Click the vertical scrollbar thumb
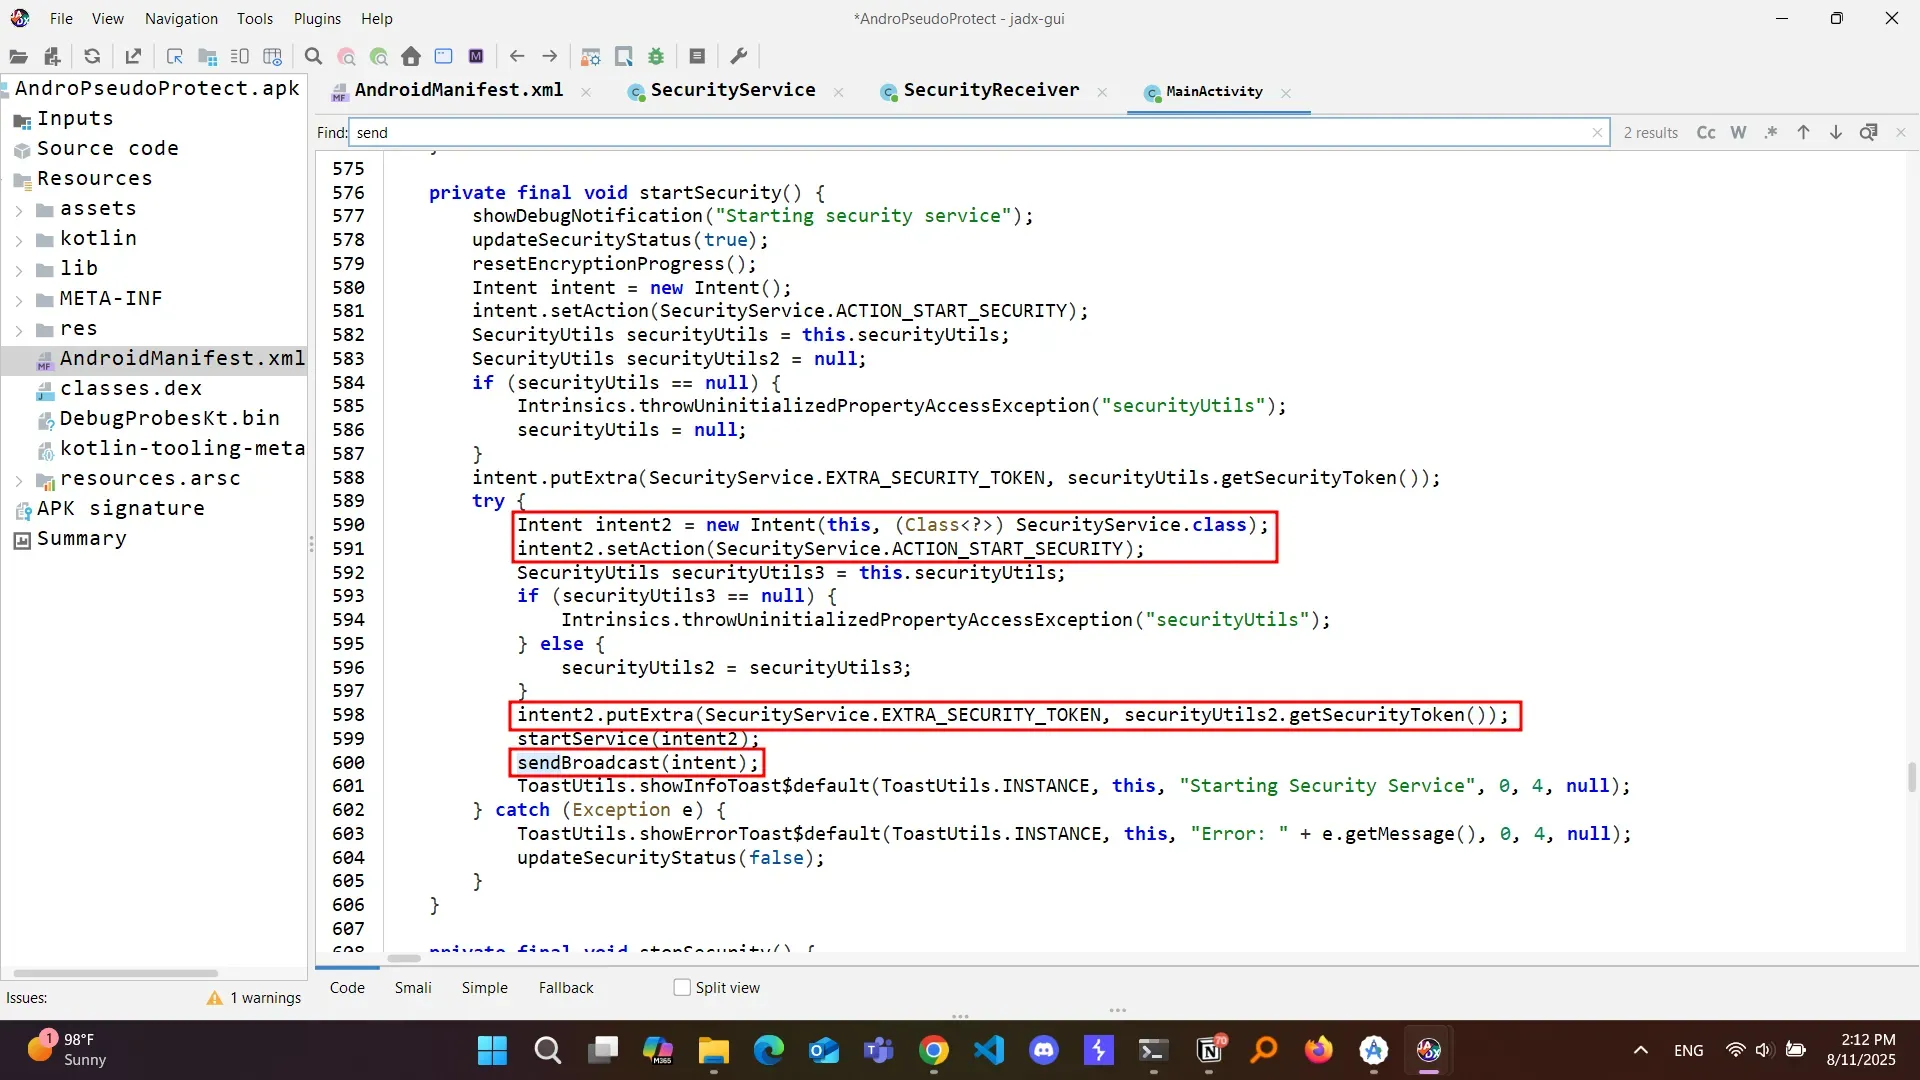 (x=1911, y=776)
